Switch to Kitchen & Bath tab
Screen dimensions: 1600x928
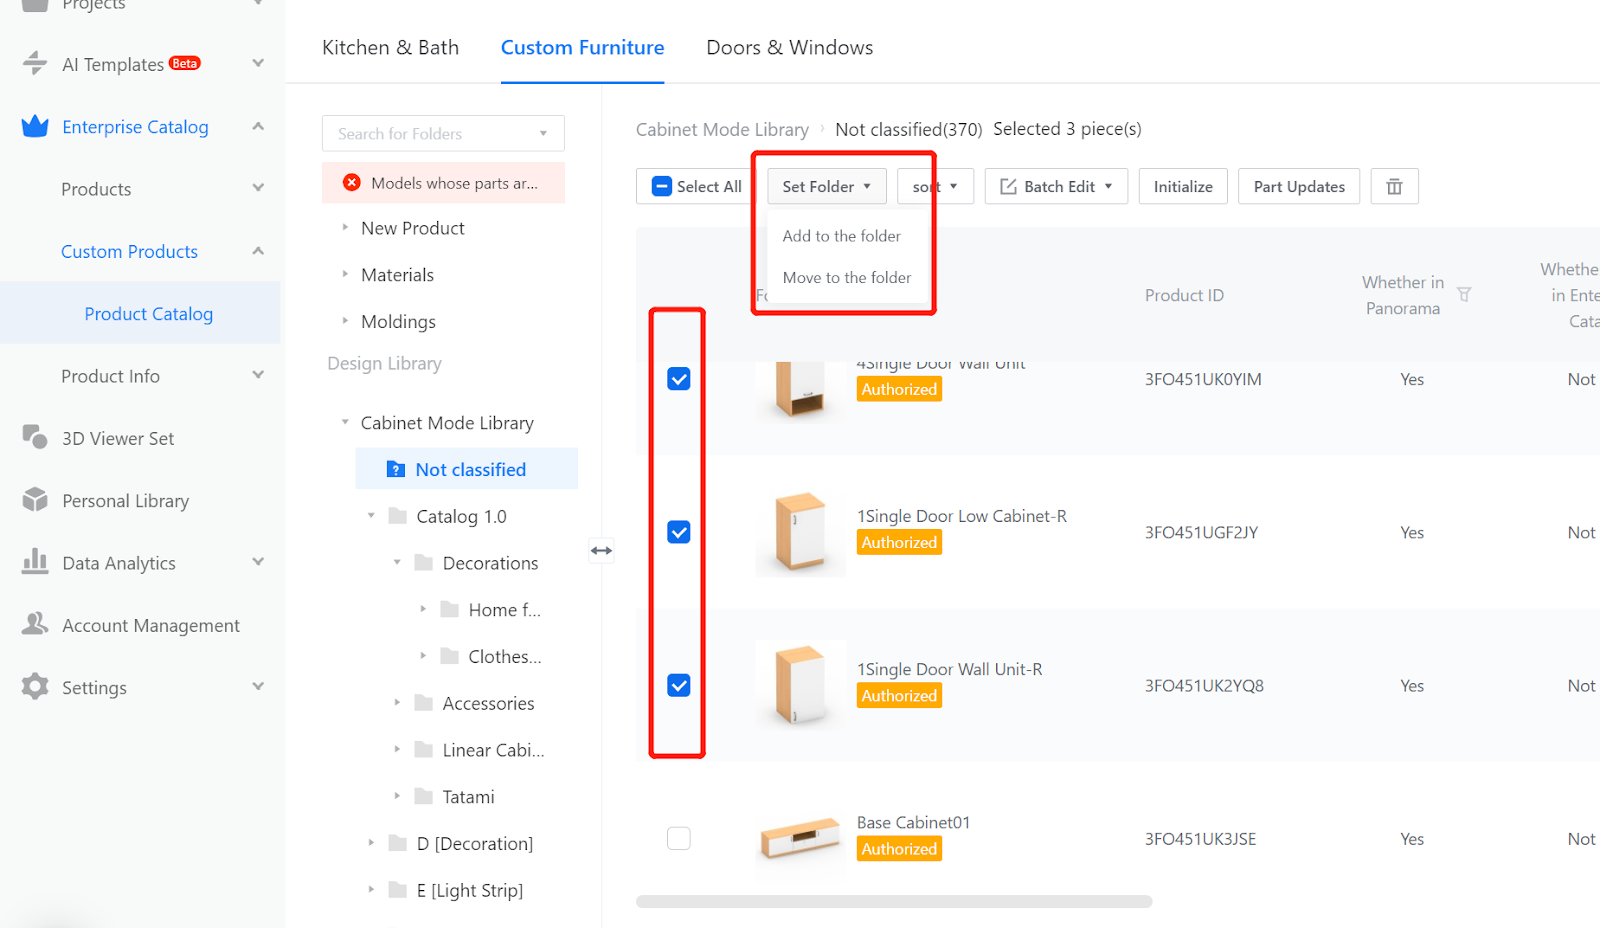tap(390, 48)
